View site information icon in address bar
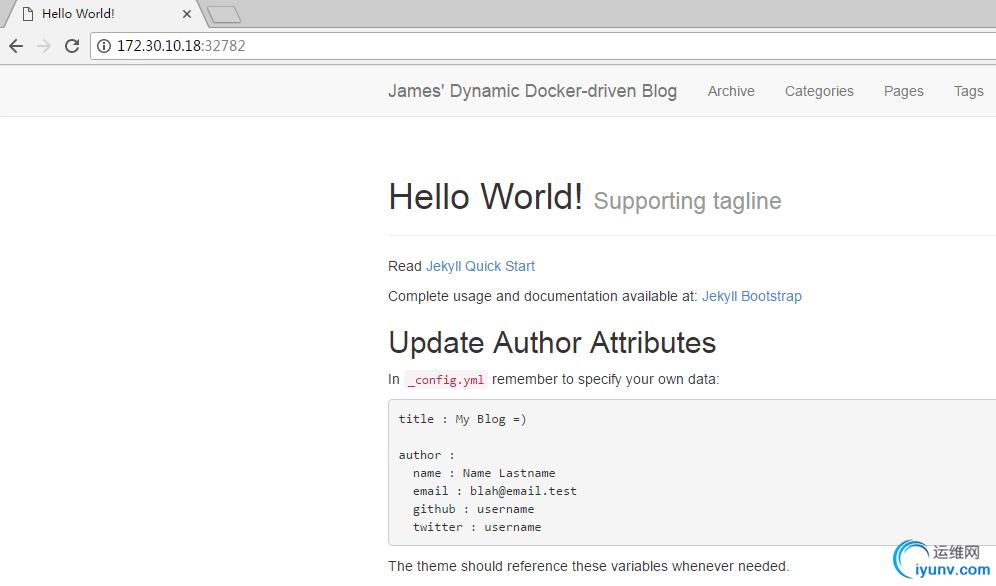 pos(104,46)
